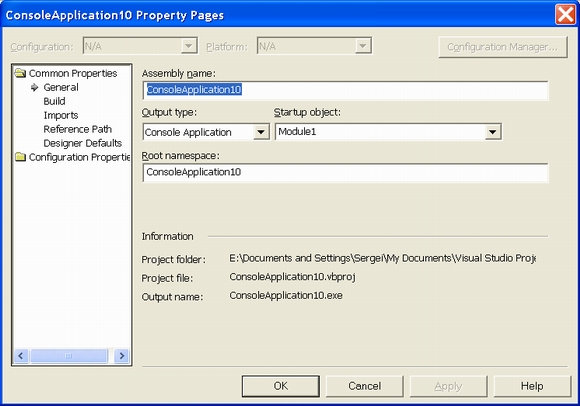Click the right scroll arrow in tree panel
This screenshot has width=580, height=406.
122,356
